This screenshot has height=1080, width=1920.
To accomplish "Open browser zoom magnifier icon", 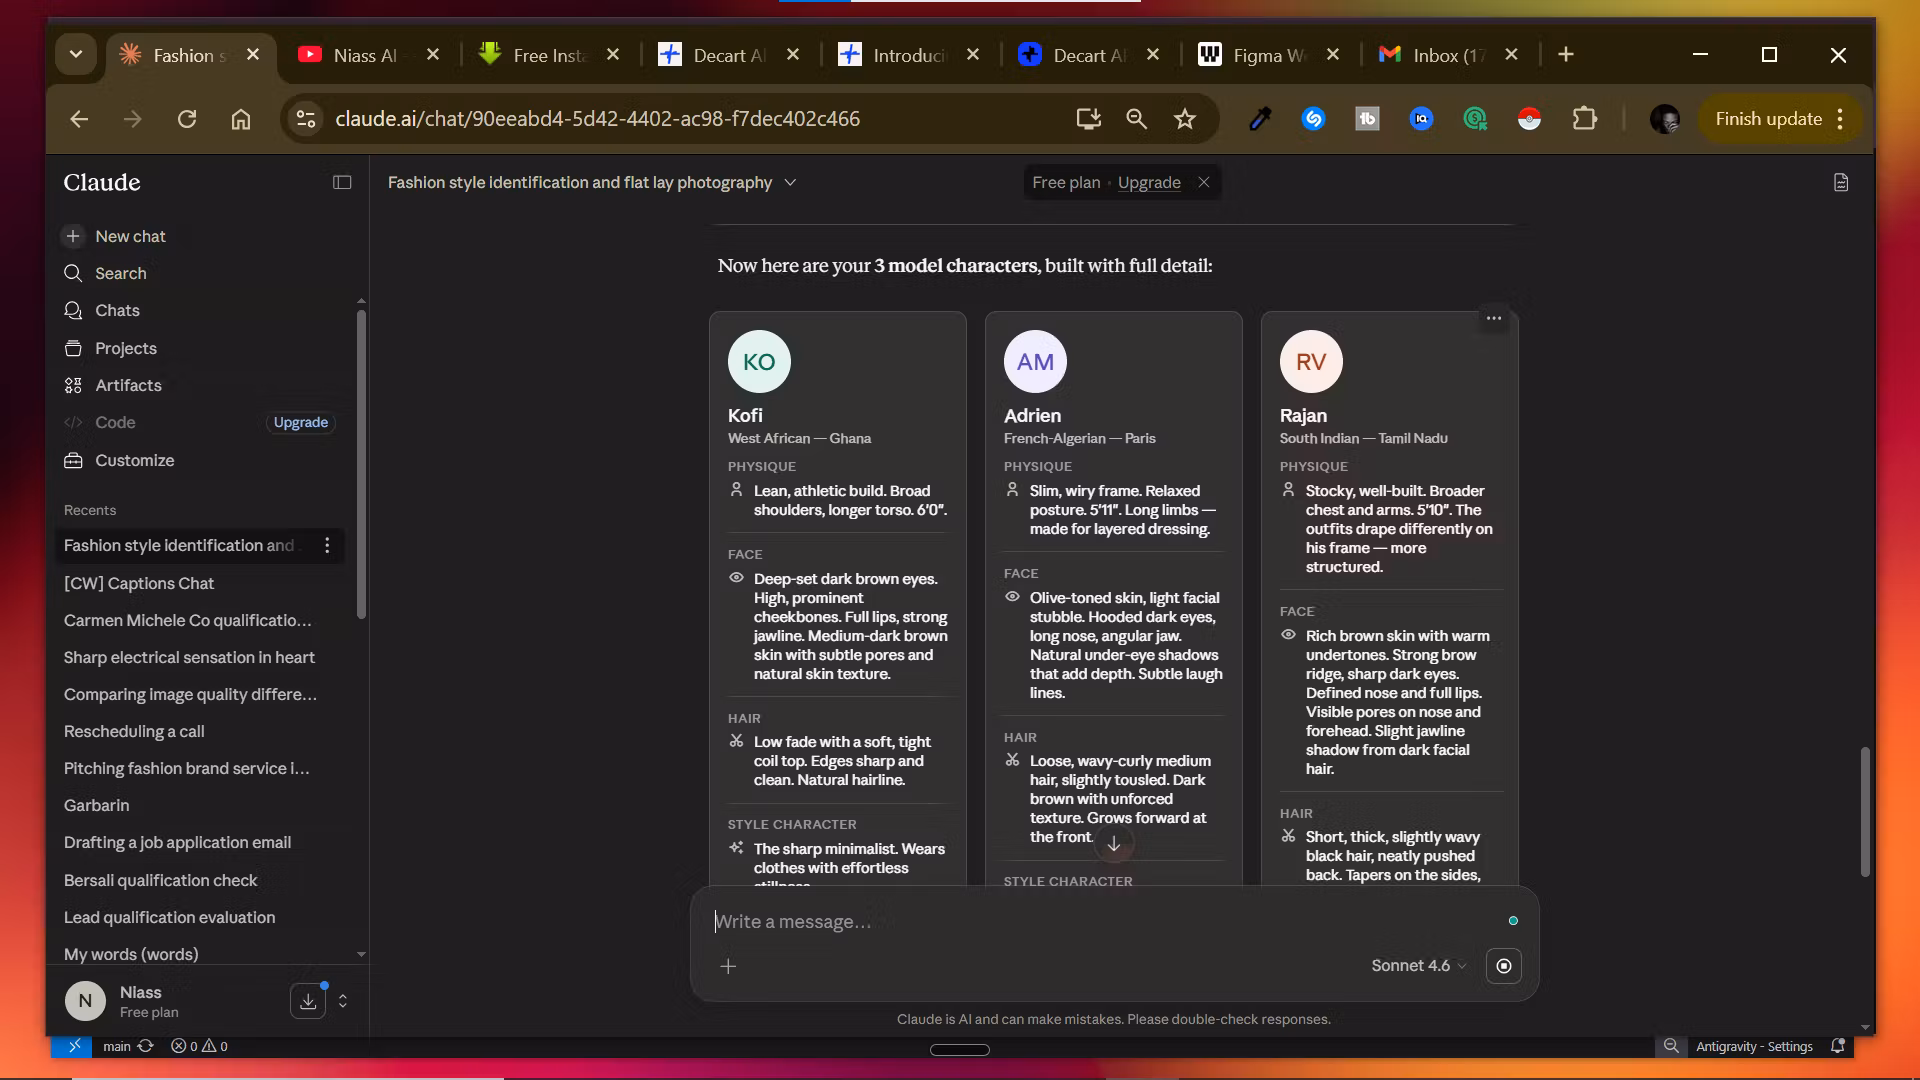I will pos(1136,119).
